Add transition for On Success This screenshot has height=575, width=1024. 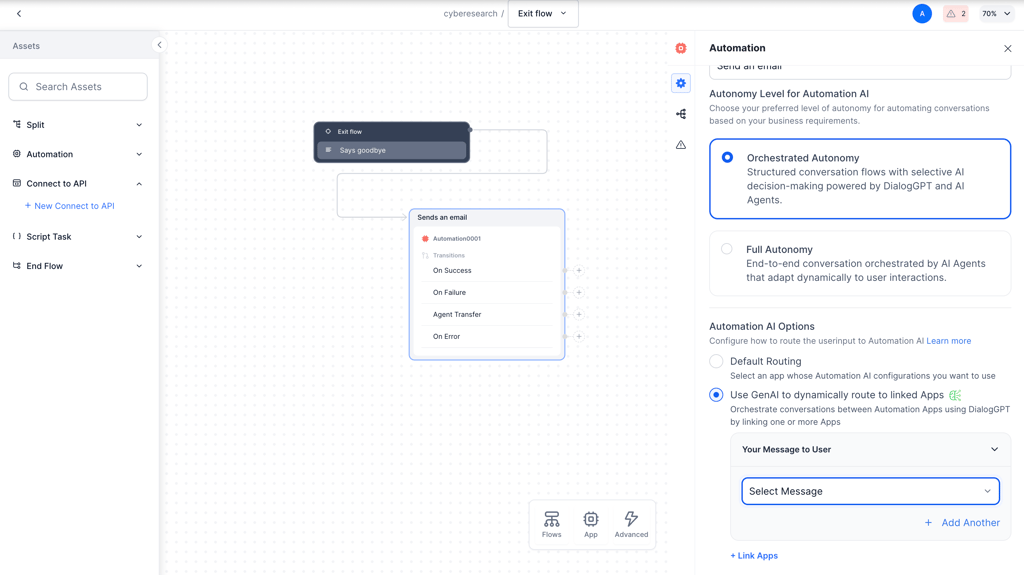click(x=579, y=271)
